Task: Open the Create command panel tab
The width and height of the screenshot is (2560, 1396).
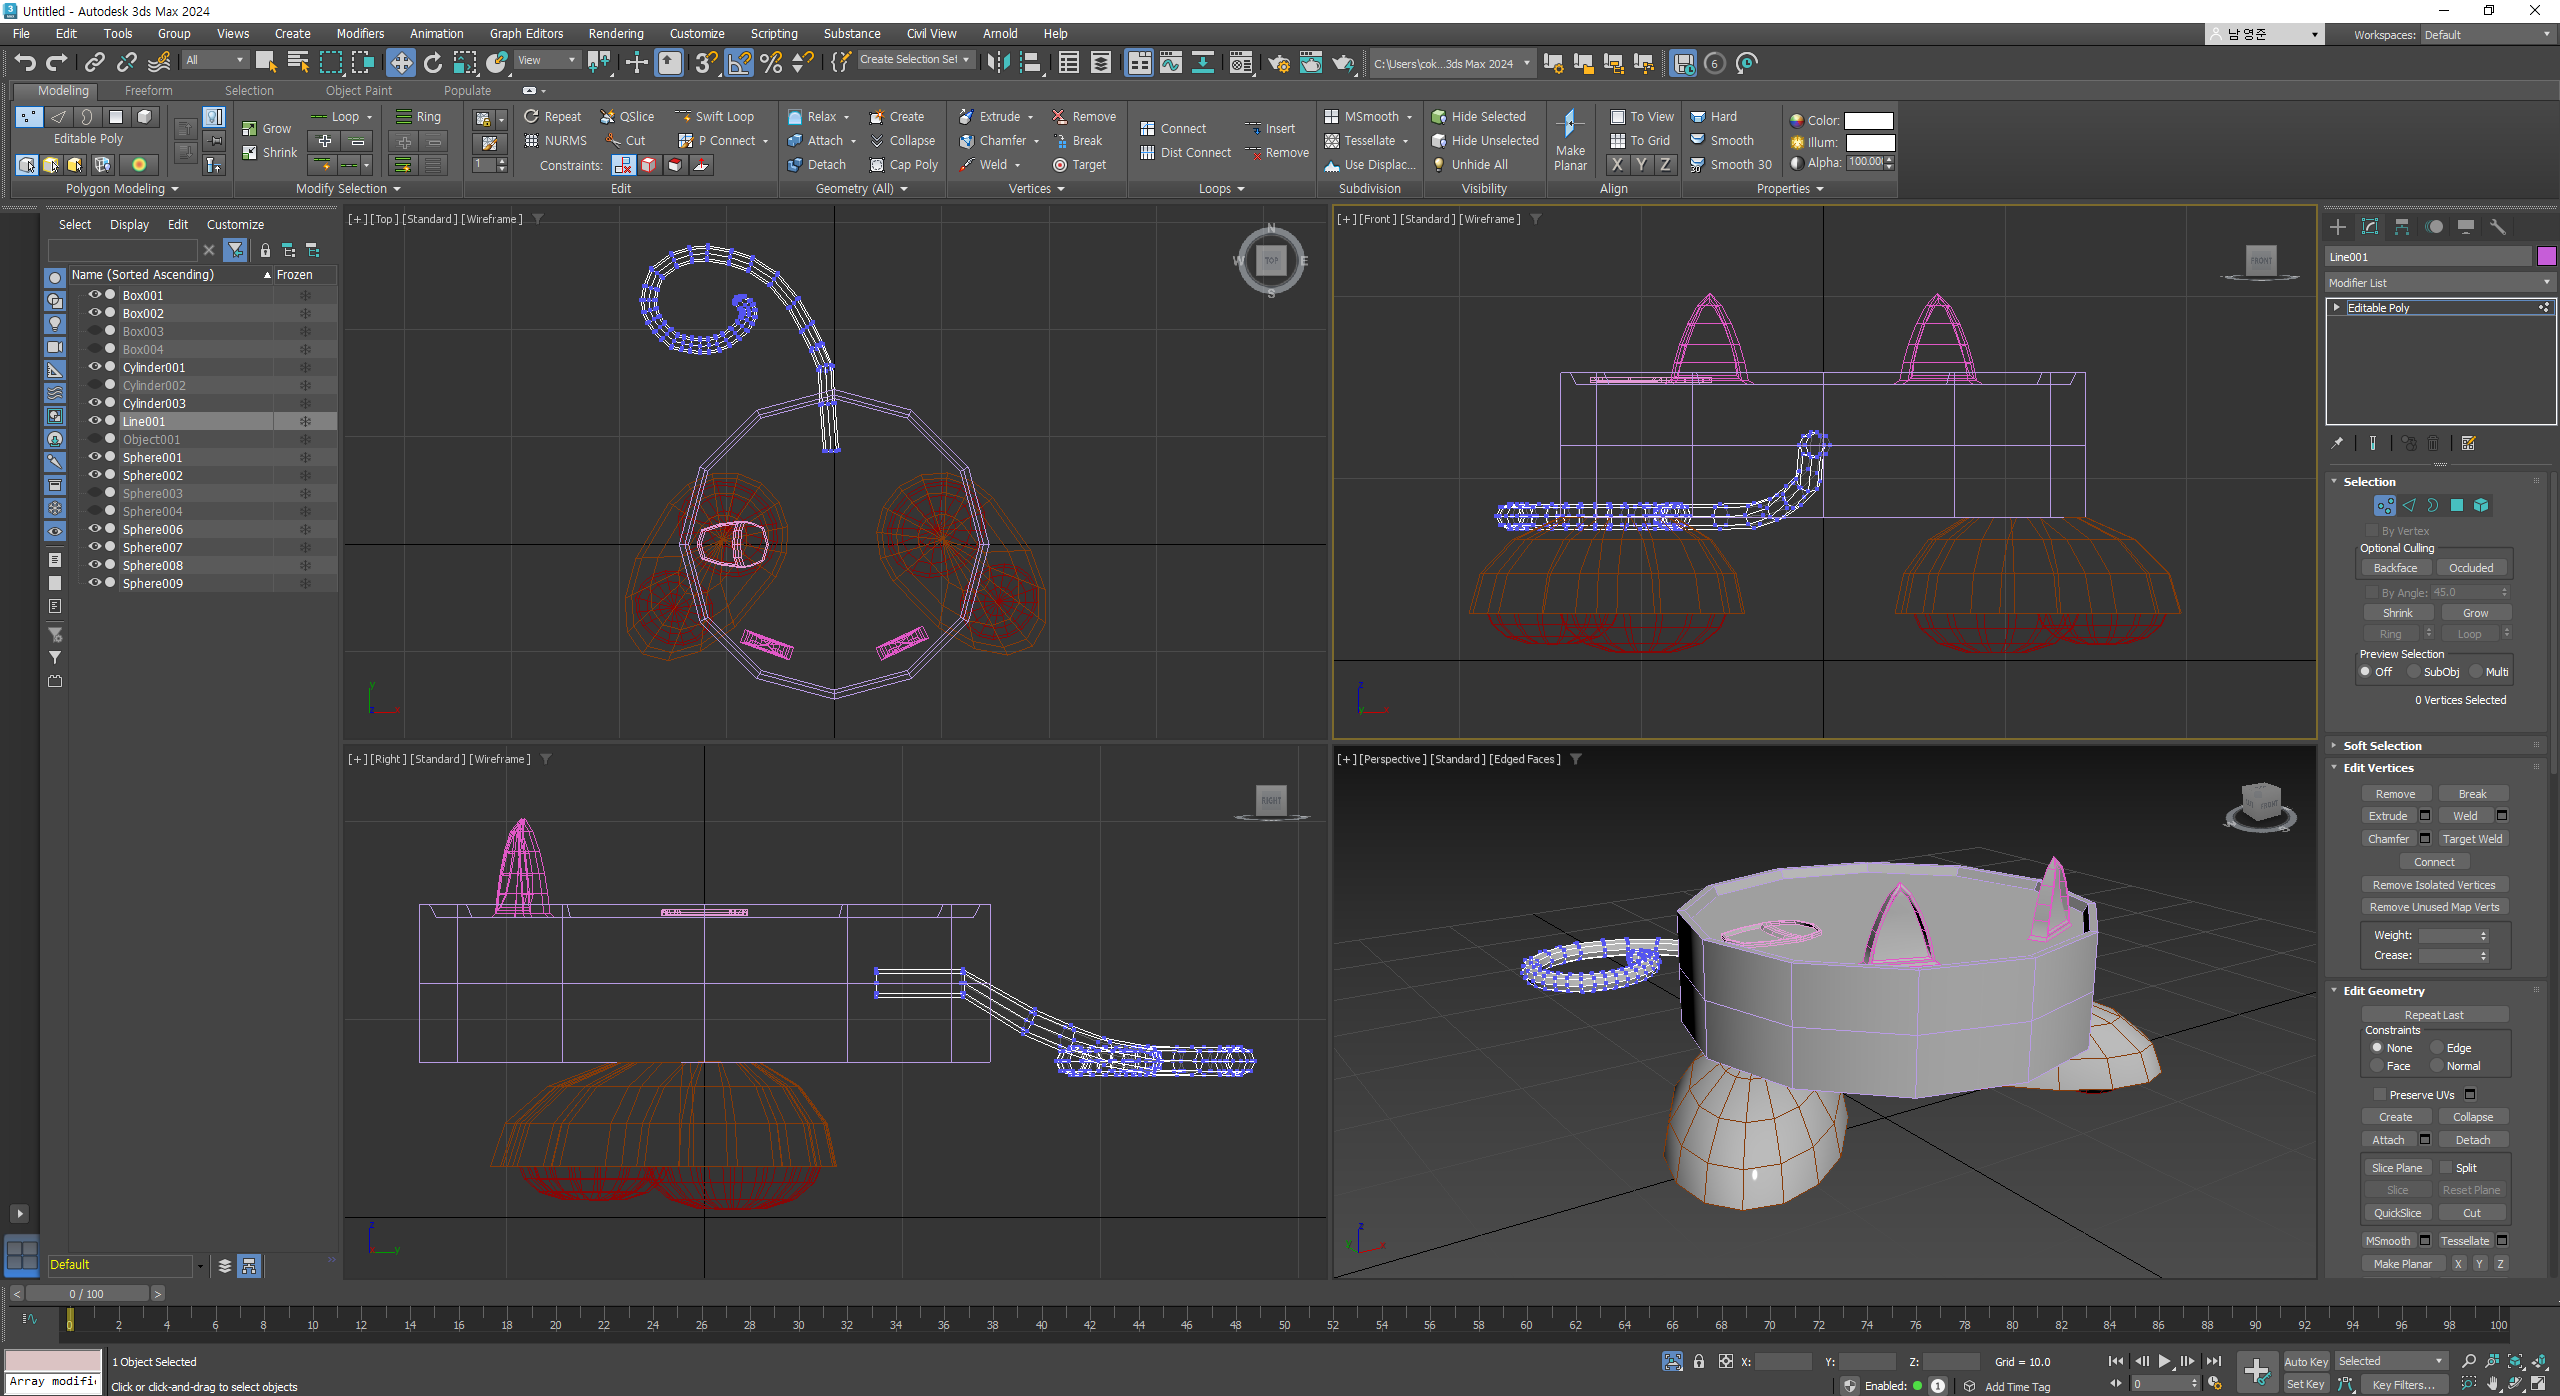Action: tap(2338, 227)
